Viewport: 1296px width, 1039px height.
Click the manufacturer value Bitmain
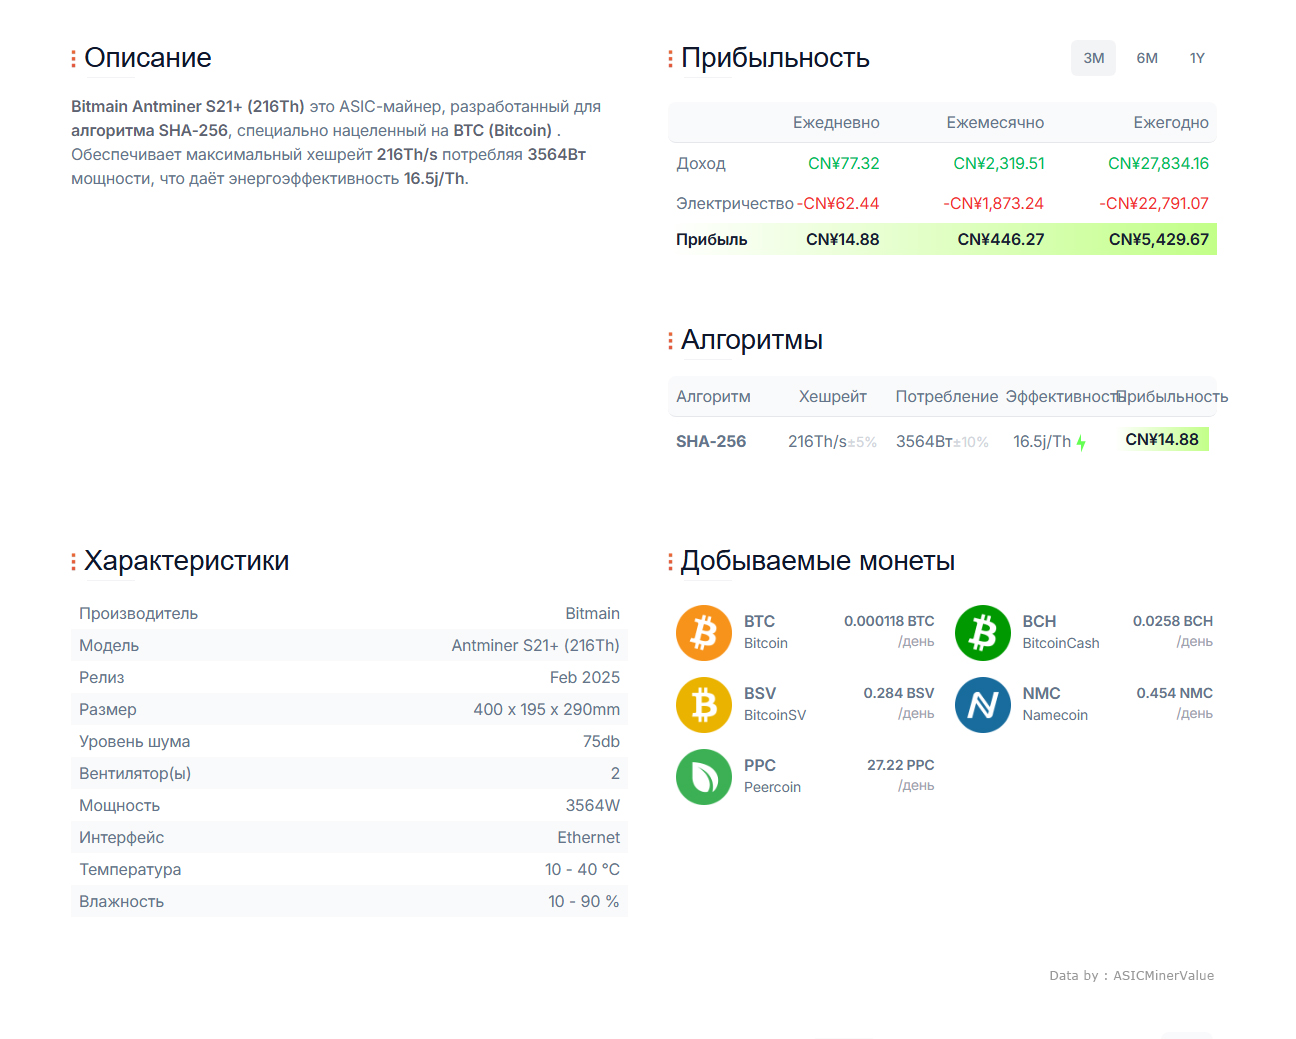[592, 613]
